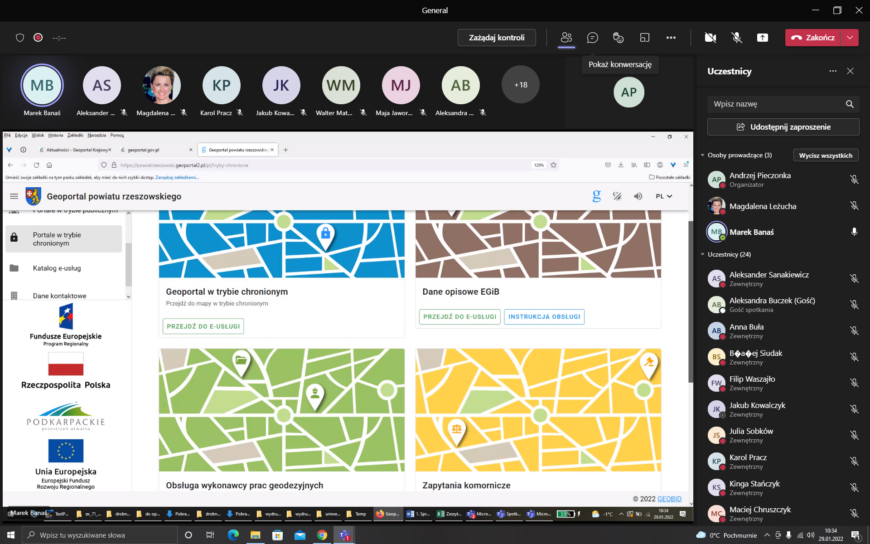
Task: Click mic icon beside Aleksander Sanakiewicz
Action: (854, 278)
